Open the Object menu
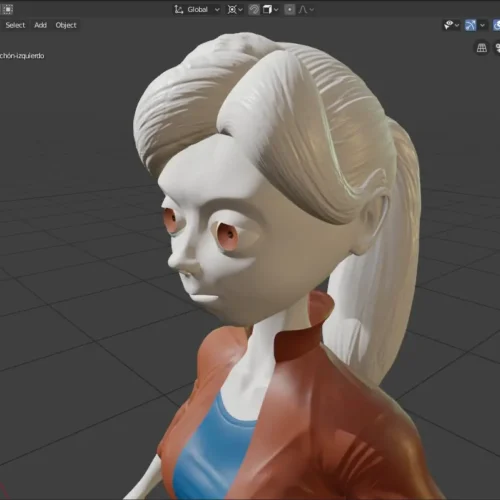This screenshot has height=500, width=500. tap(66, 25)
